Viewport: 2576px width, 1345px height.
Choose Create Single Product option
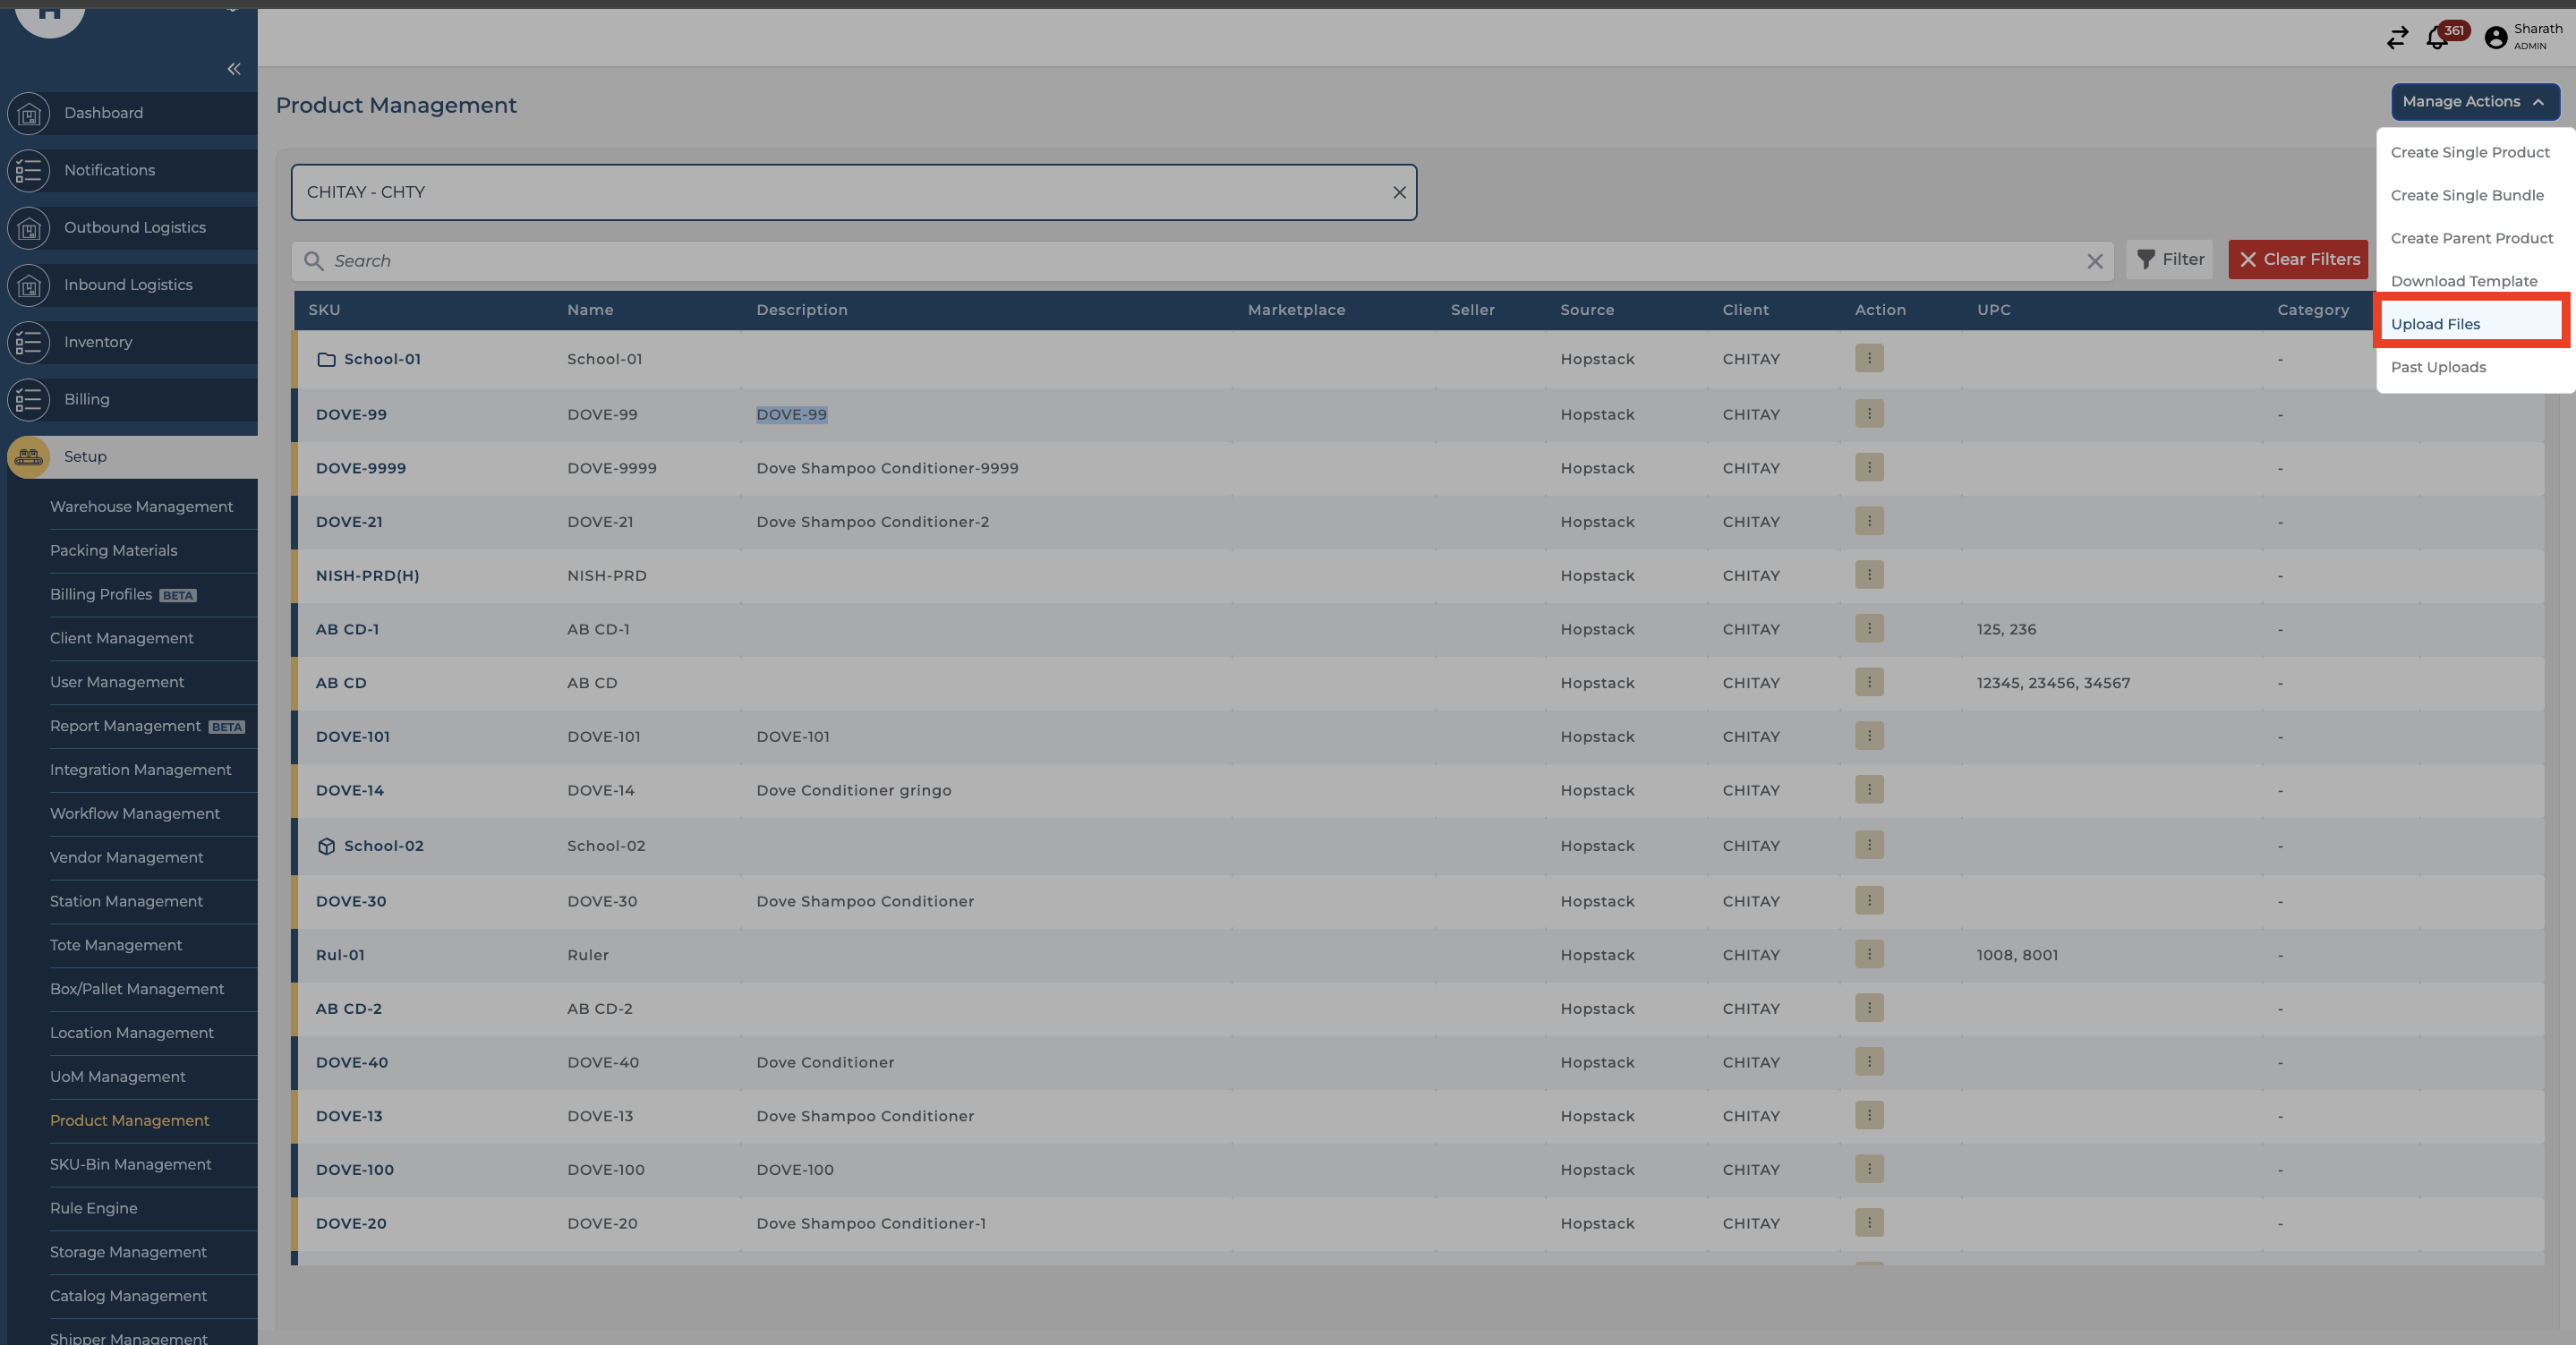pos(2469,152)
